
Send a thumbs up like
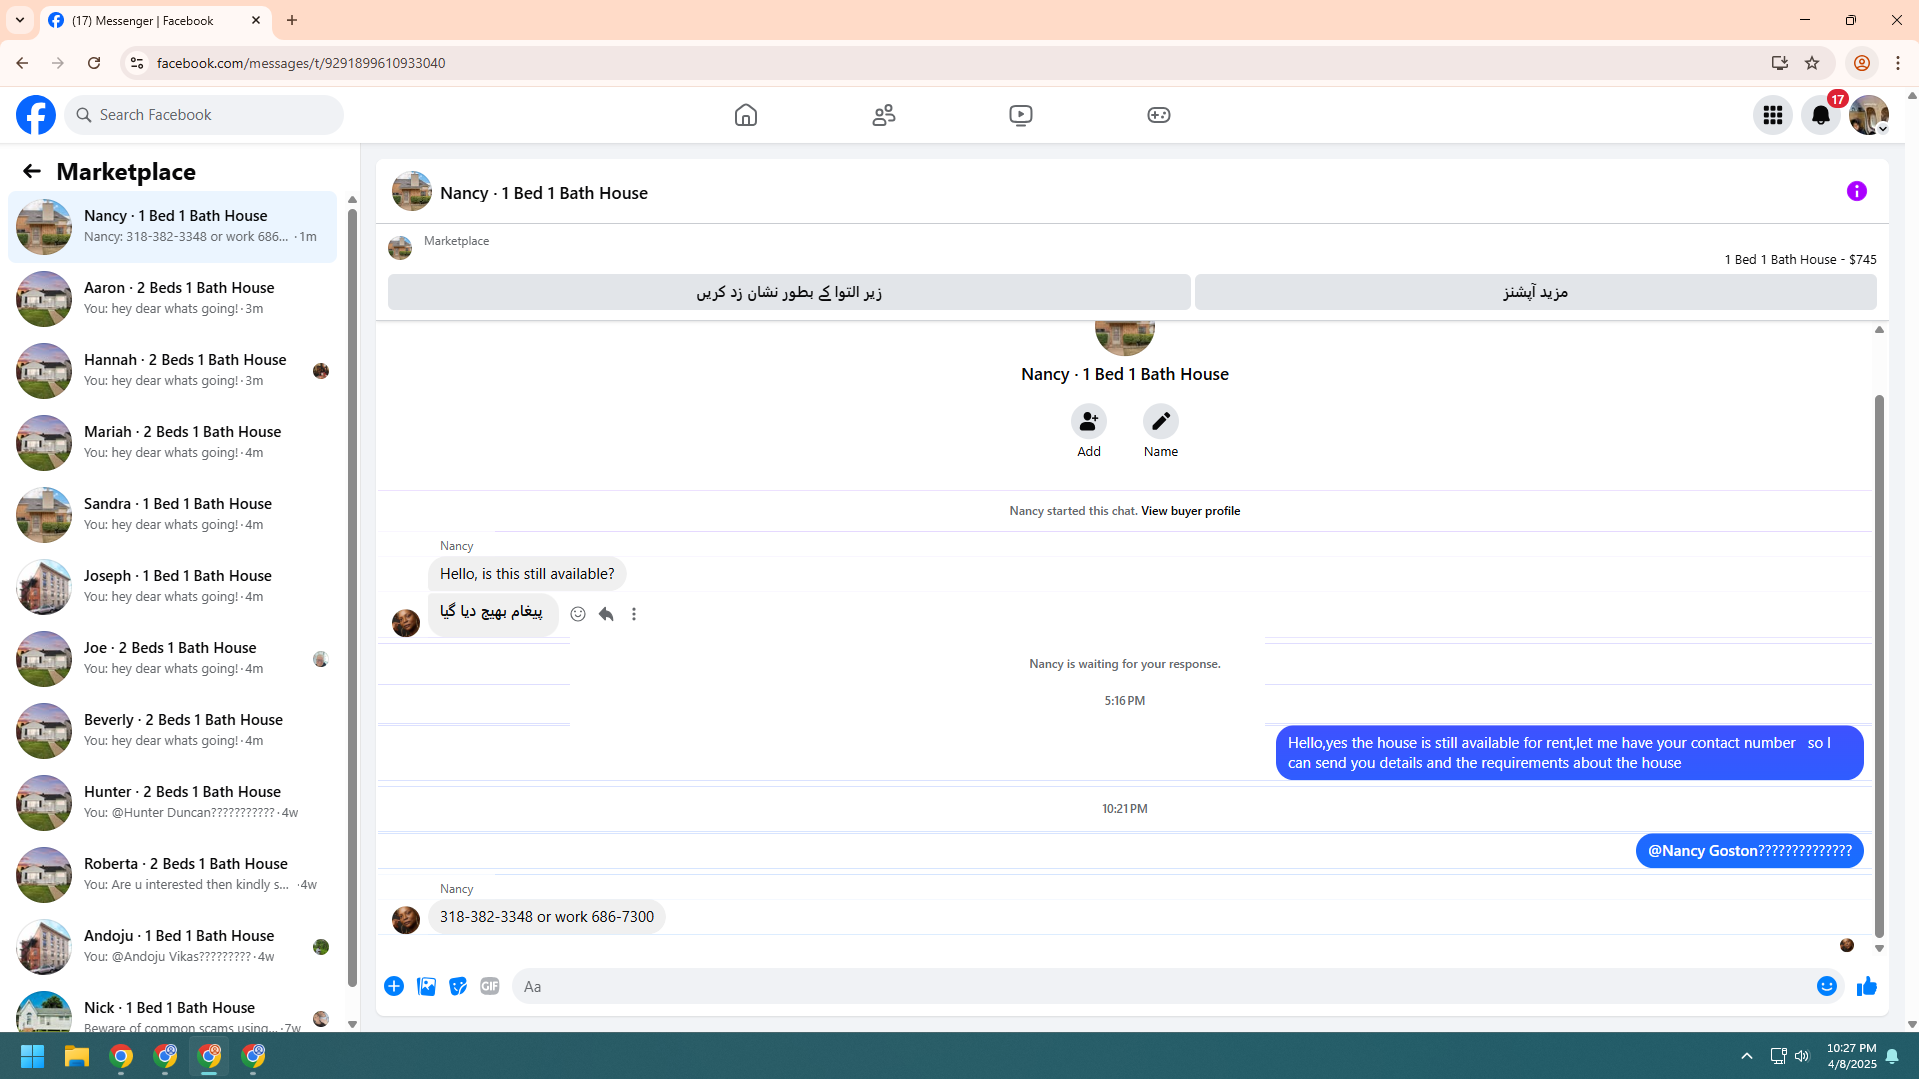pyautogui.click(x=1867, y=986)
